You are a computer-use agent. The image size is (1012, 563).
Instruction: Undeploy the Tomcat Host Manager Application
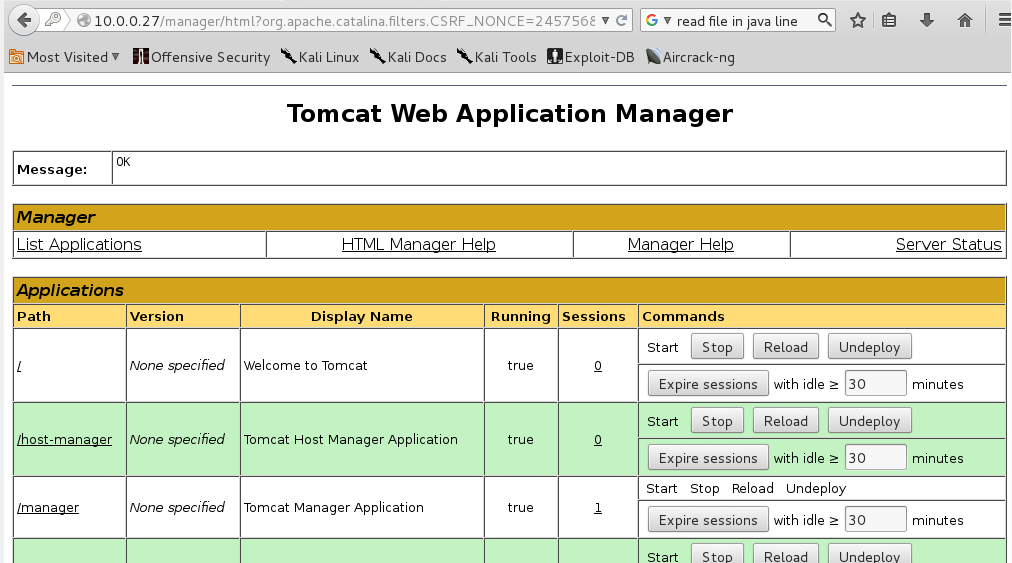coord(869,421)
